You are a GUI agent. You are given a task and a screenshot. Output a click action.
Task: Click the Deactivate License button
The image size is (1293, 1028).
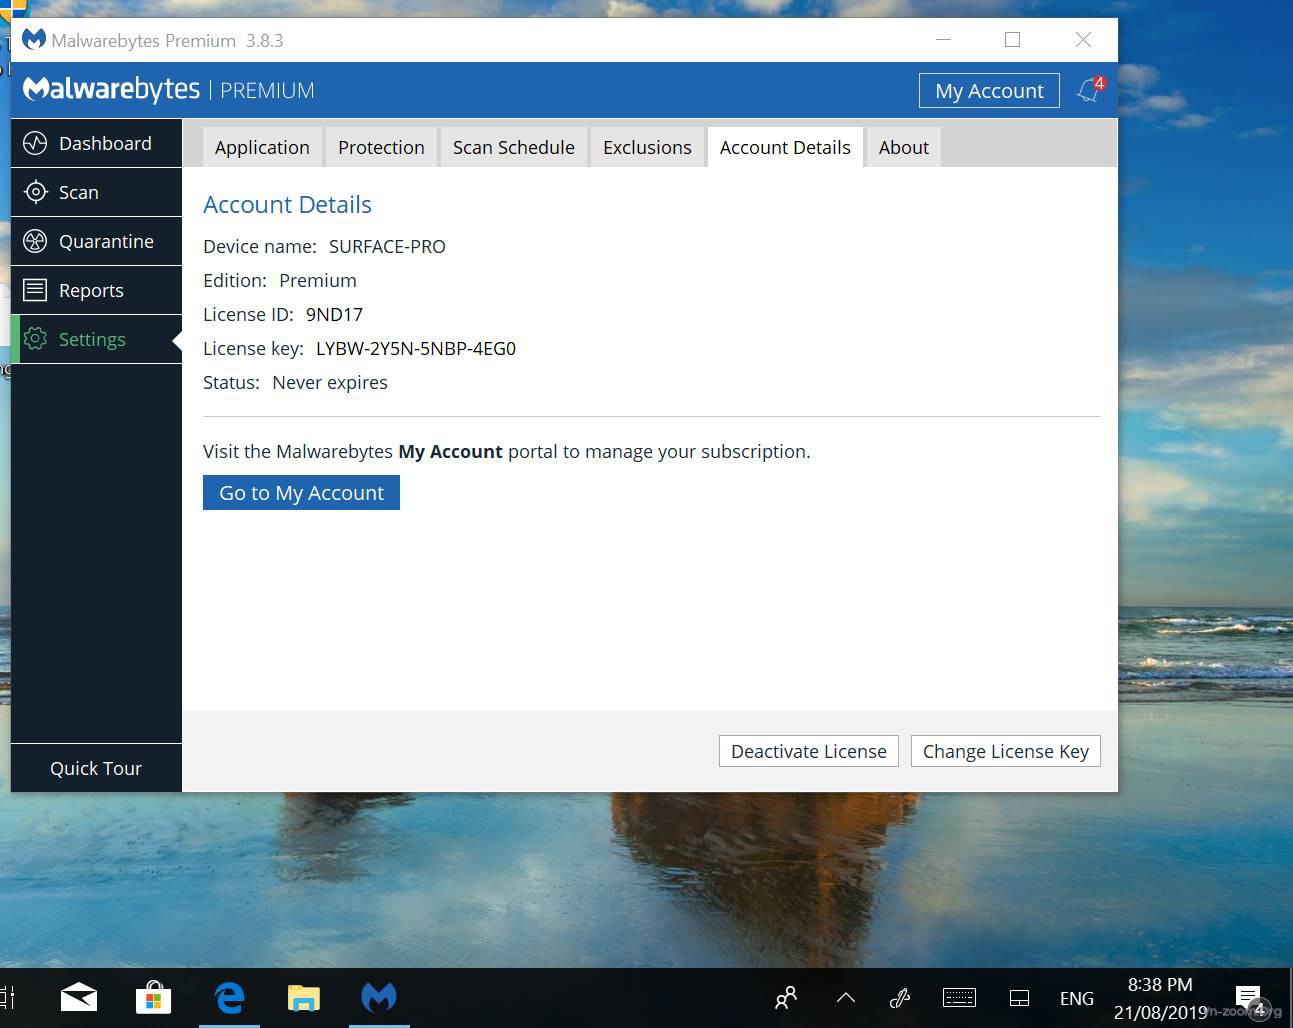[809, 751]
